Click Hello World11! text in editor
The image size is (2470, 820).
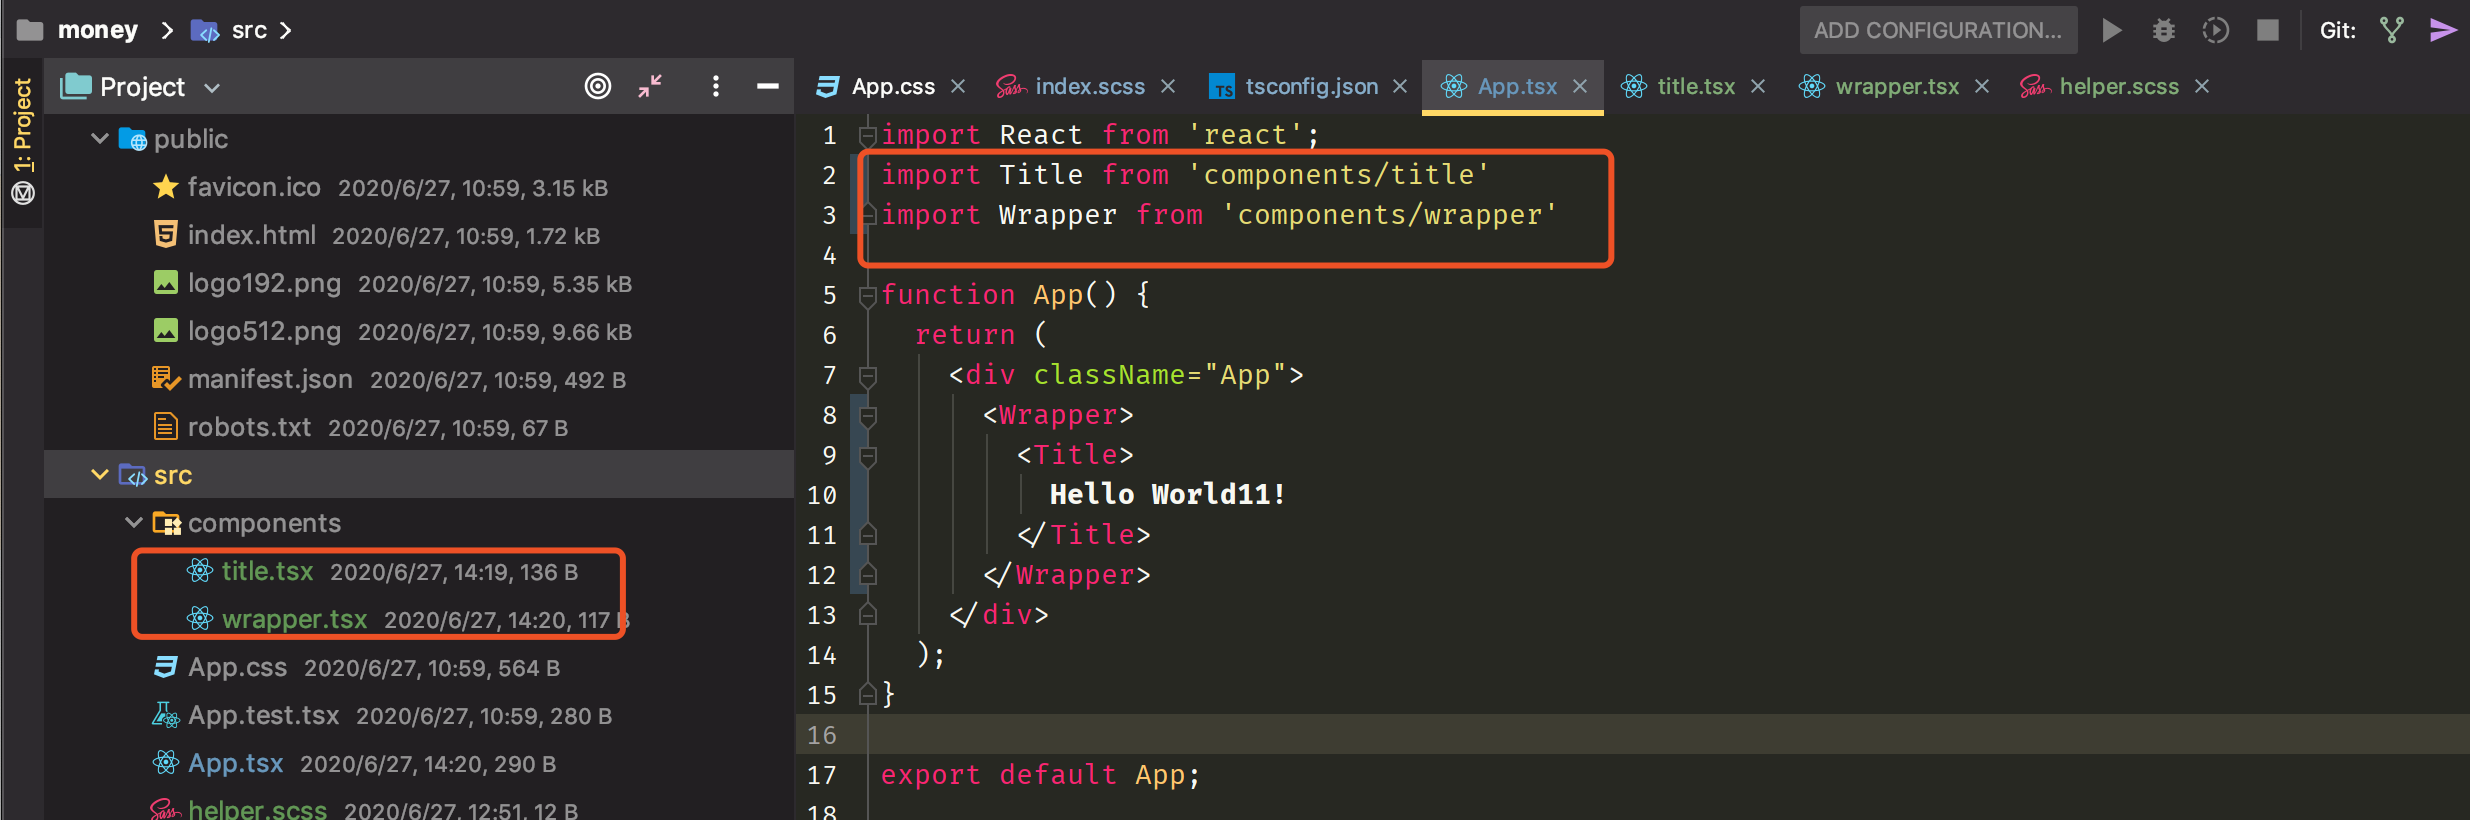click(x=1167, y=494)
